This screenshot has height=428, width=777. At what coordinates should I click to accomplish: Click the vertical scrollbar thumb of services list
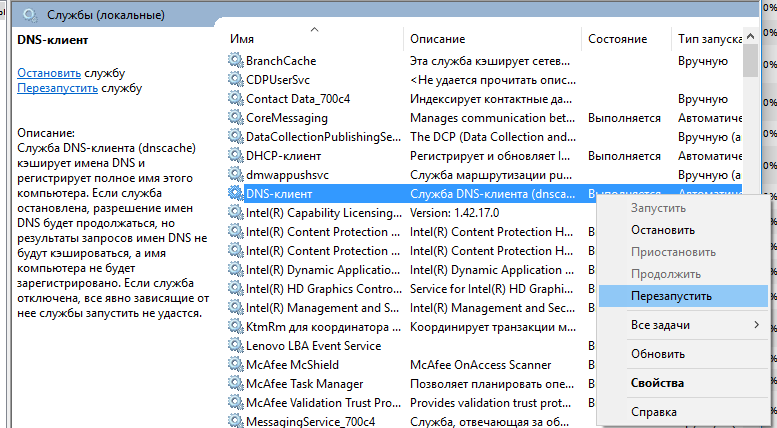[750, 60]
